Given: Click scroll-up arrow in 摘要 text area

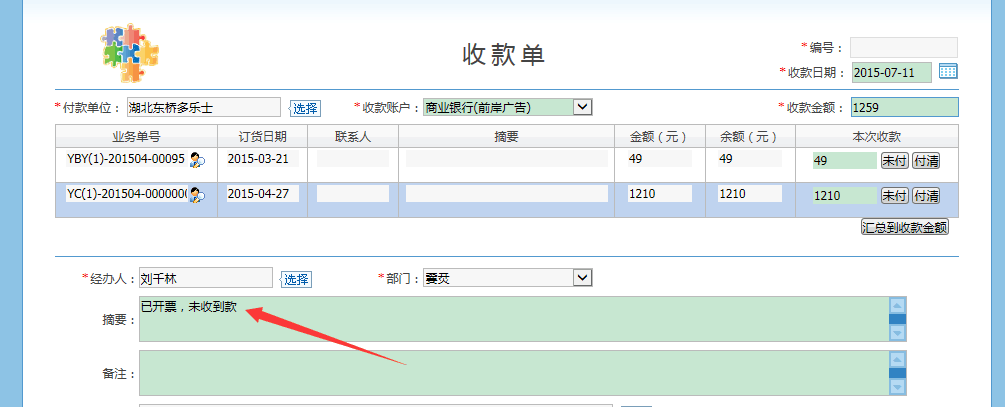Looking at the screenshot, I should (897, 305).
